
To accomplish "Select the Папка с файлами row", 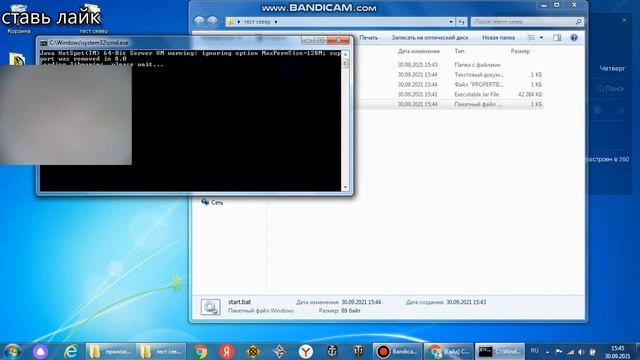I will point(449,65).
